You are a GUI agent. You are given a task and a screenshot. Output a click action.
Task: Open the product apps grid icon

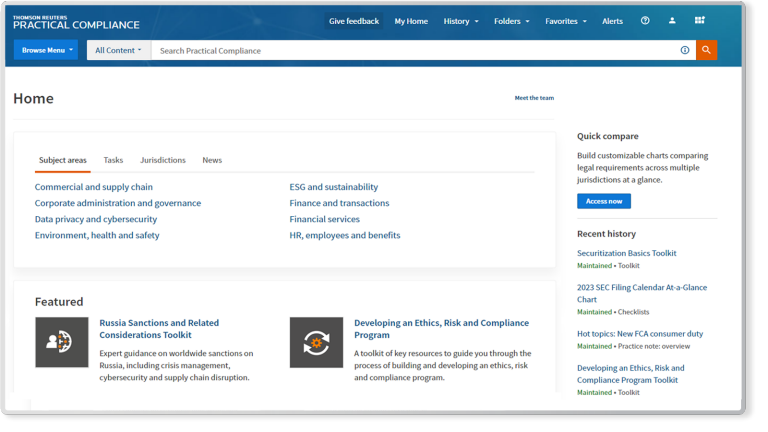(x=700, y=21)
